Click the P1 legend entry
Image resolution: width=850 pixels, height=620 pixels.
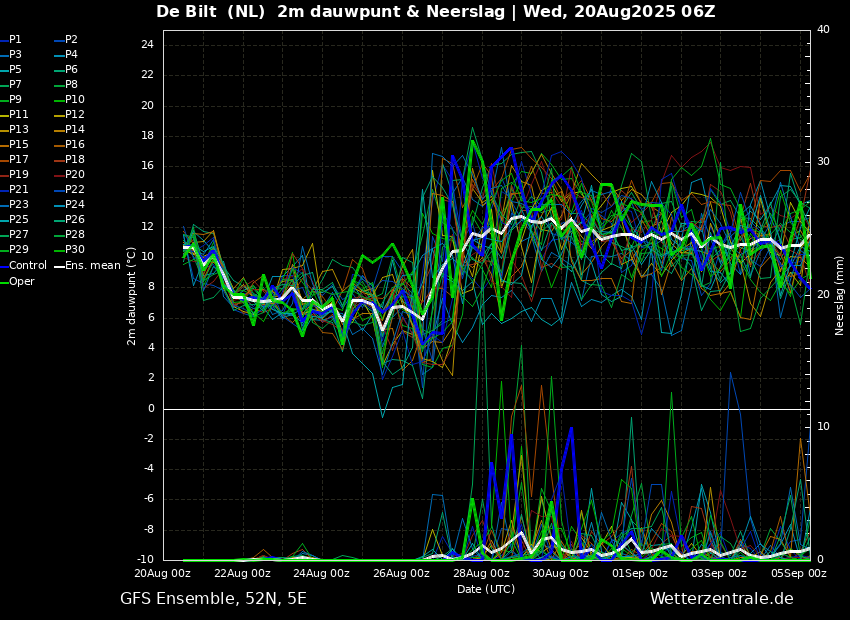[11, 40]
